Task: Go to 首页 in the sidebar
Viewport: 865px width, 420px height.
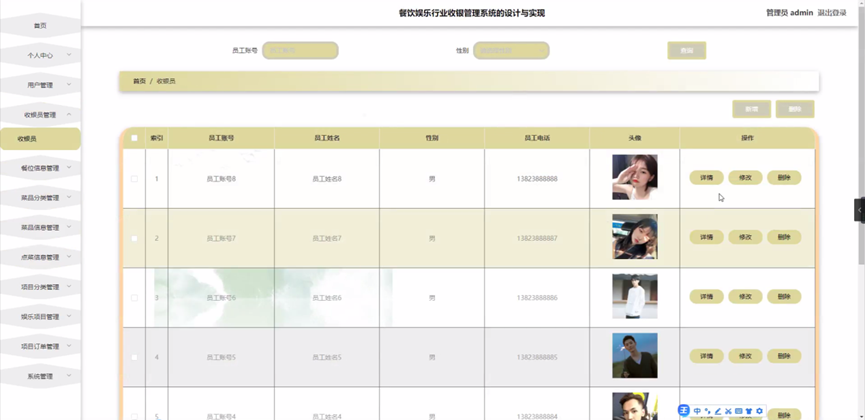Action: (40, 25)
